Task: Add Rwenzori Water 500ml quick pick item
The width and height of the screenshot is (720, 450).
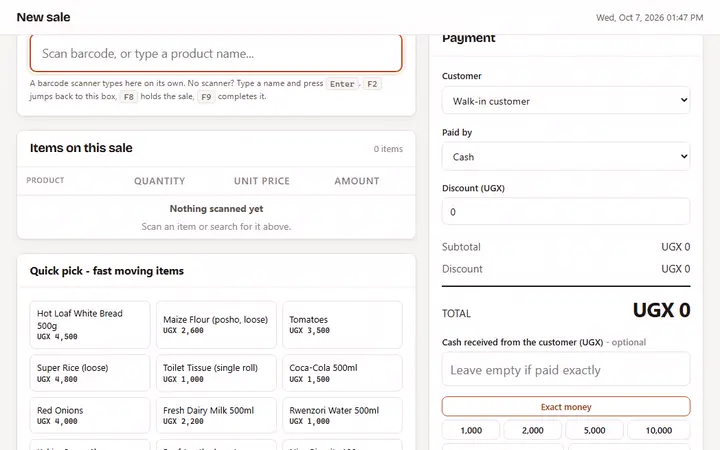Action: point(342,415)
